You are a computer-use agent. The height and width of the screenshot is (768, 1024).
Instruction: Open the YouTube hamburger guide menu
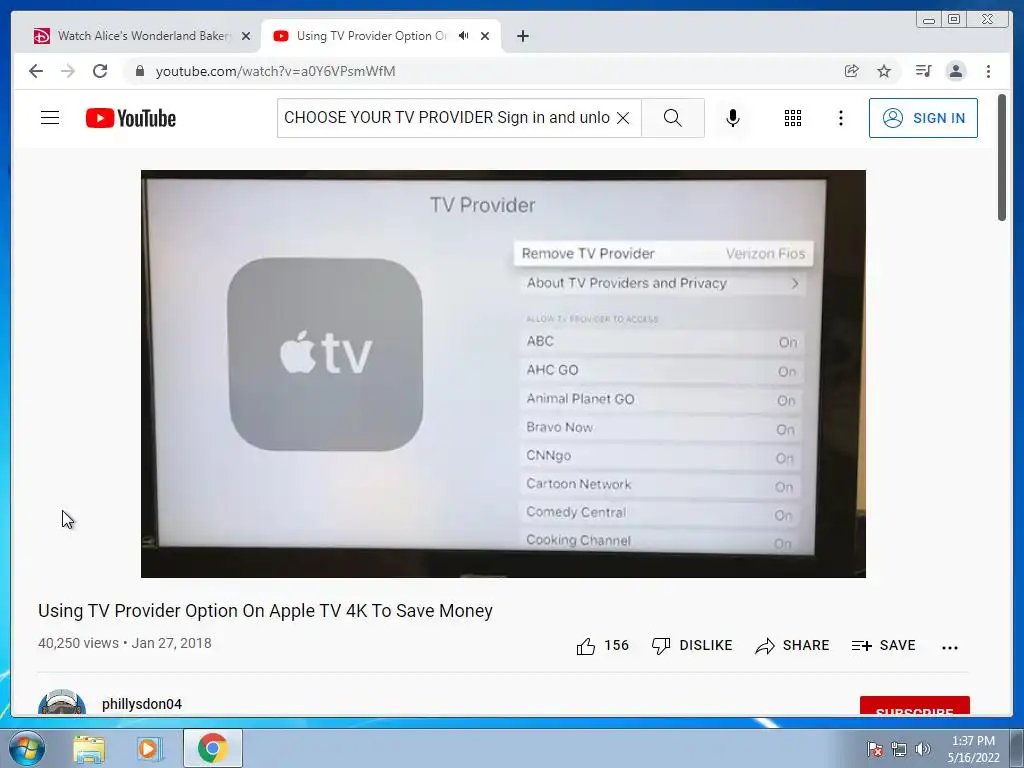(x=50, y=118)
